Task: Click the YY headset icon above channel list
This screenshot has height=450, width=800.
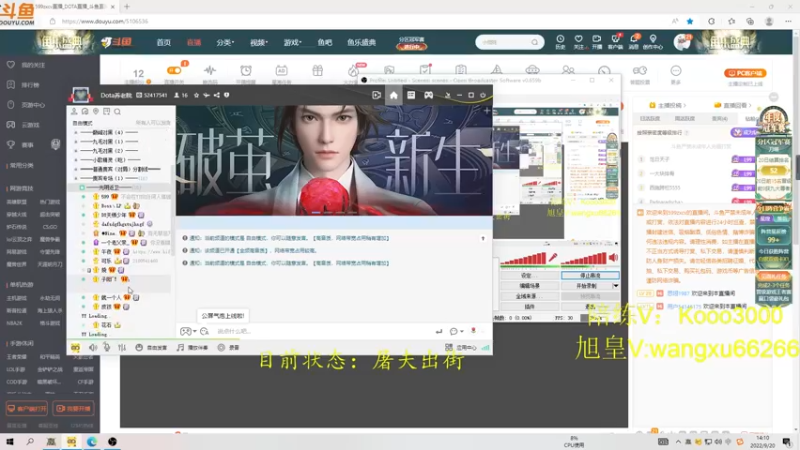Action: [85, 111]
